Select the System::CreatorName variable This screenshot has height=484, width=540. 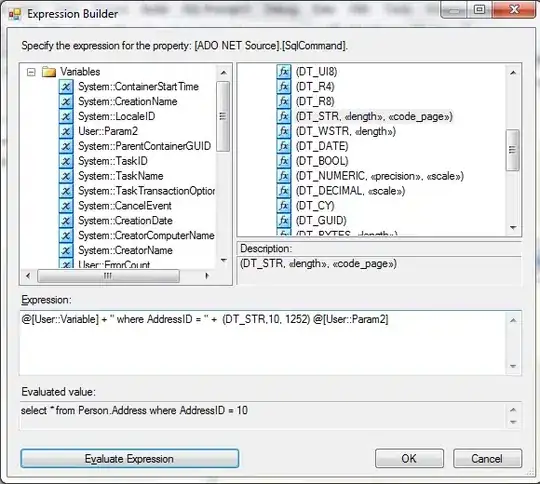click(125, 250)
